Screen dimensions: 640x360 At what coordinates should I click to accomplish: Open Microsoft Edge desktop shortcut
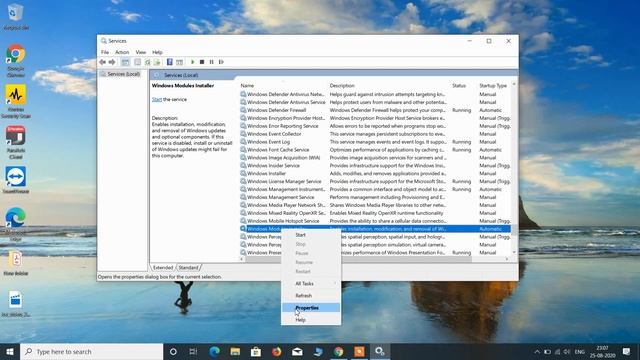coord(16,224)
